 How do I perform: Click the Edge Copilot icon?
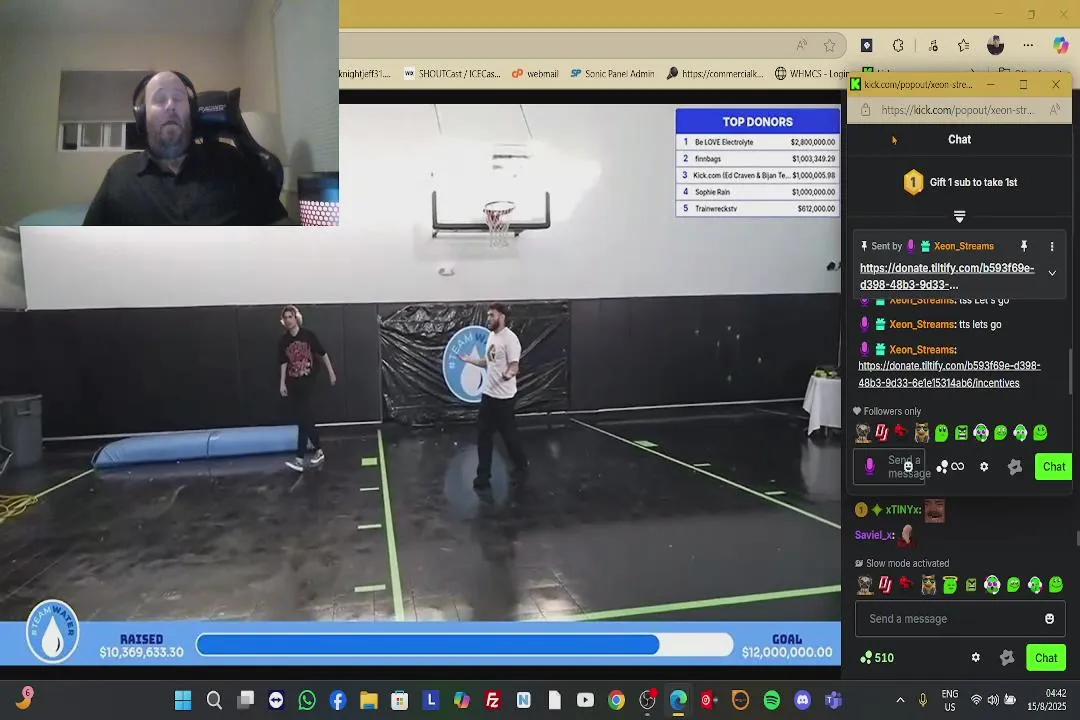click(x=1061, y=45)
